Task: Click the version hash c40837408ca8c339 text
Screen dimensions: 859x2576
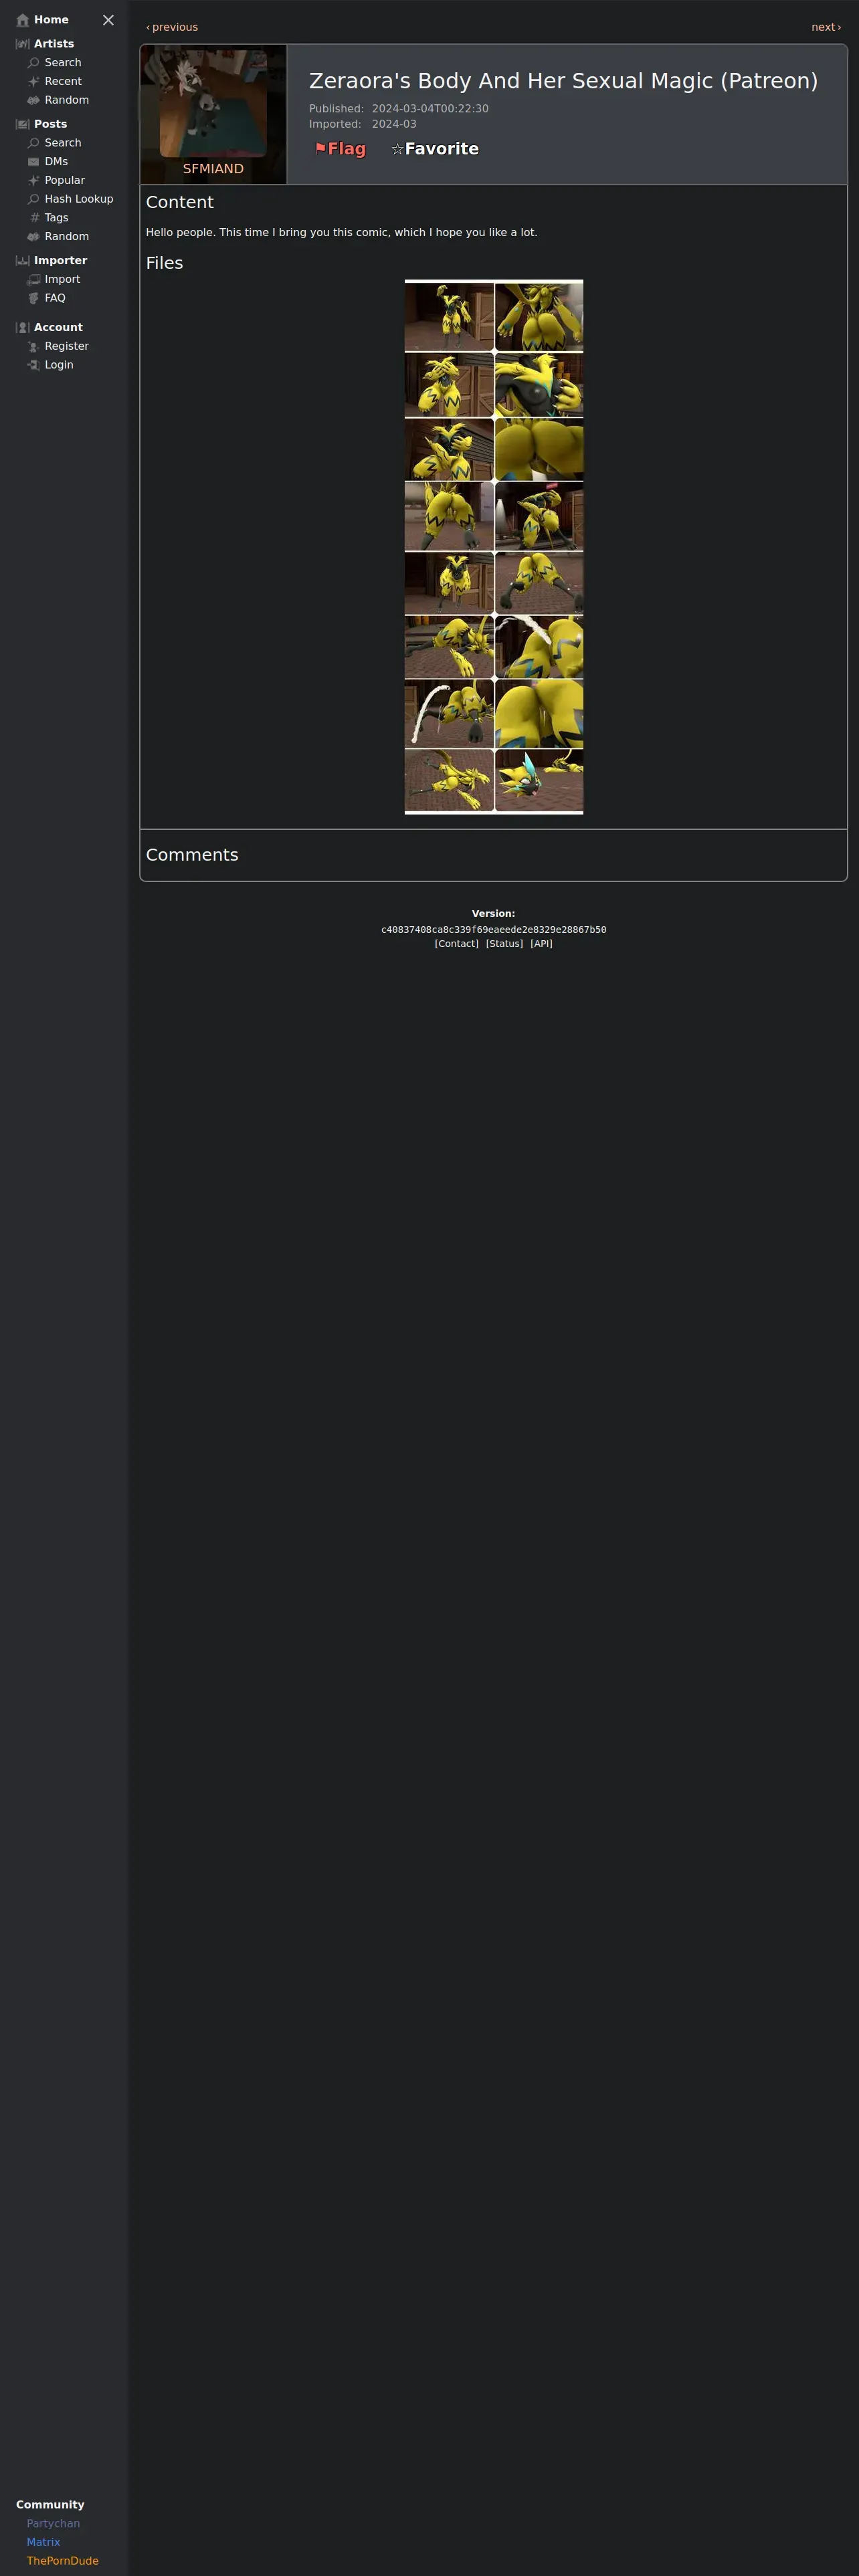Action: [493, 930]
